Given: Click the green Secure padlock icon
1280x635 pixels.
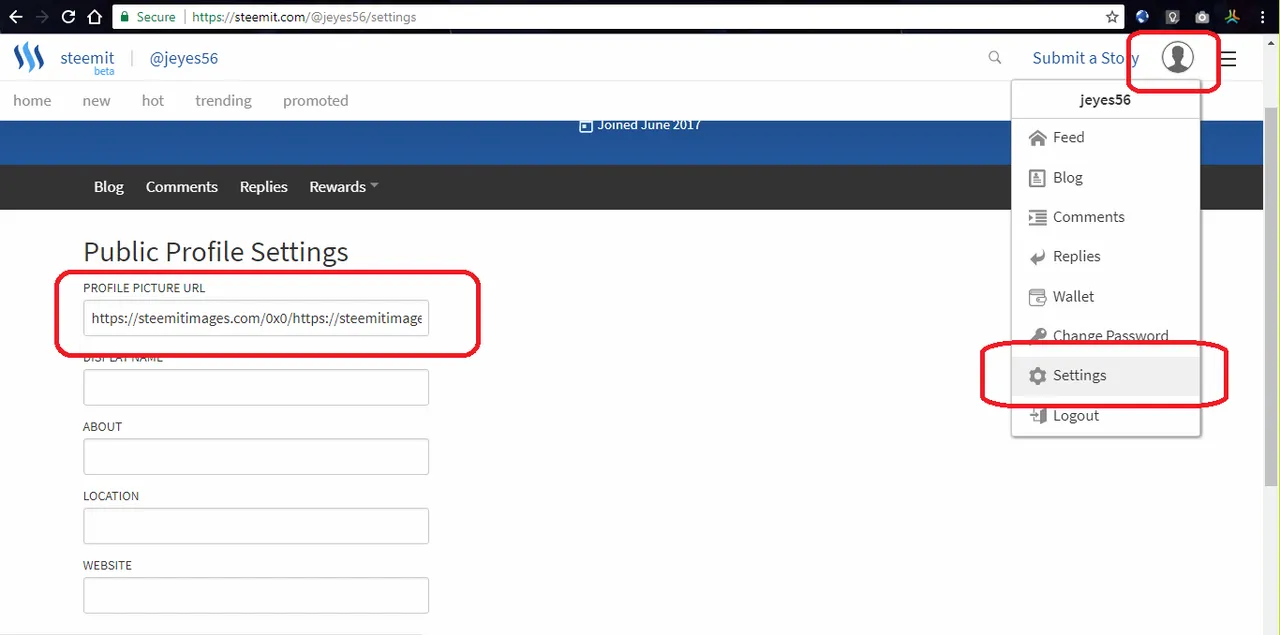Looking at the screenshot, I should click(123, 17).
